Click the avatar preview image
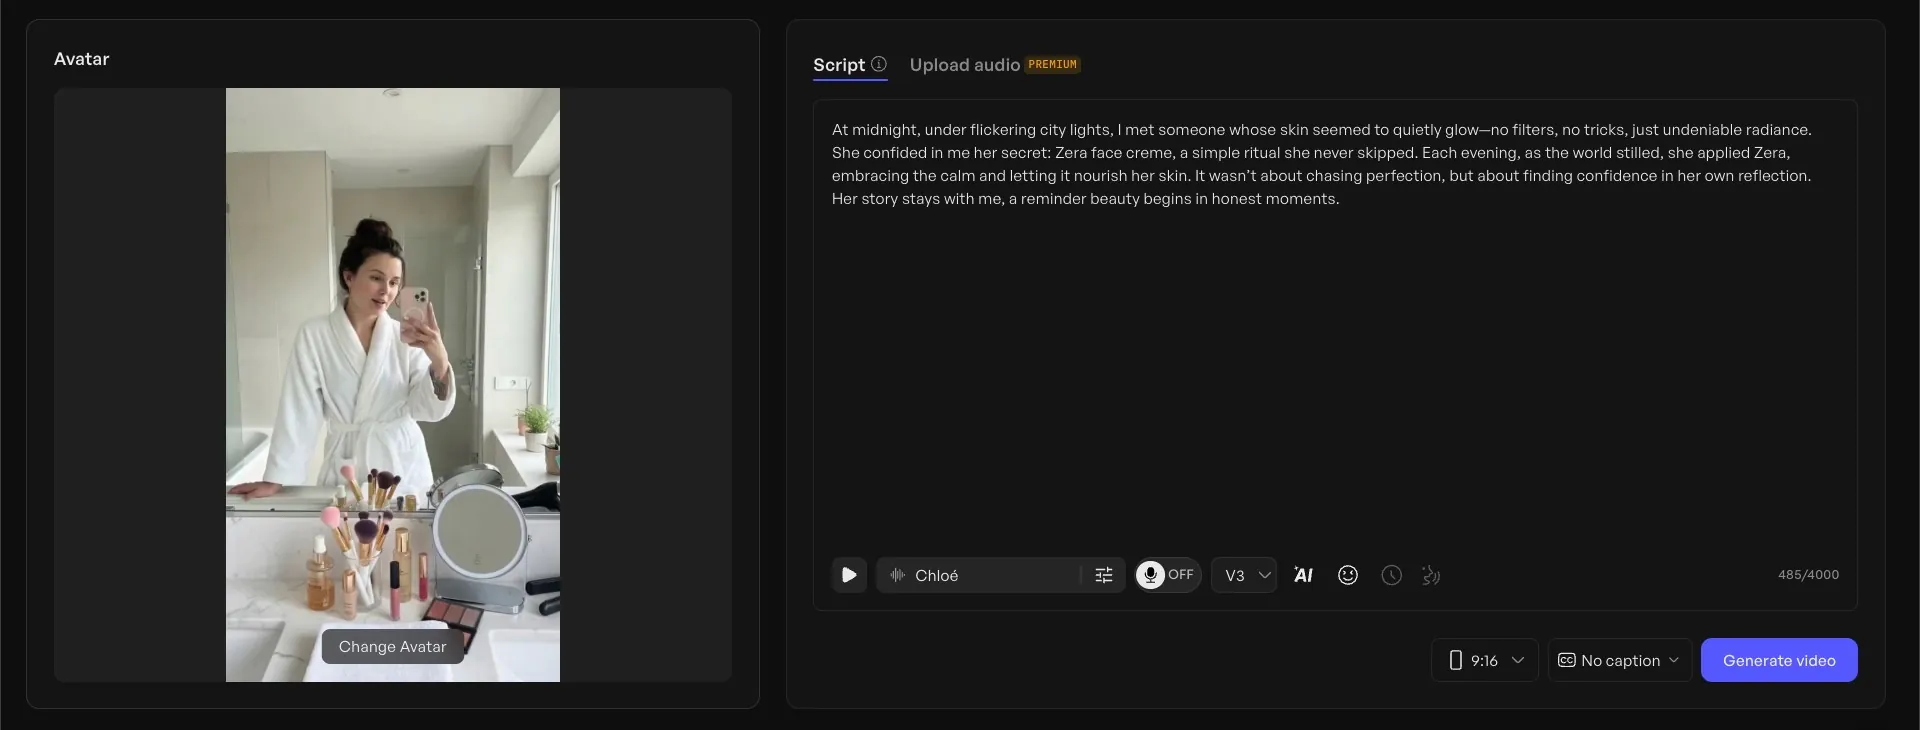The height and width of the screenshot is (730, 1920). point(393,385)
